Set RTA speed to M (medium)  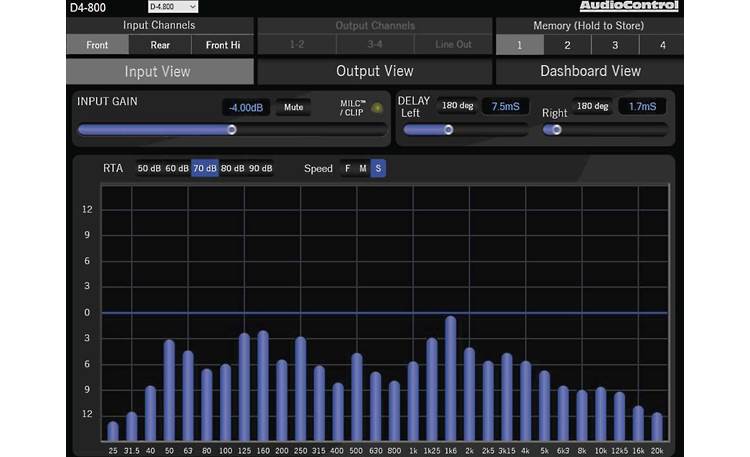(x=363, y=168)
